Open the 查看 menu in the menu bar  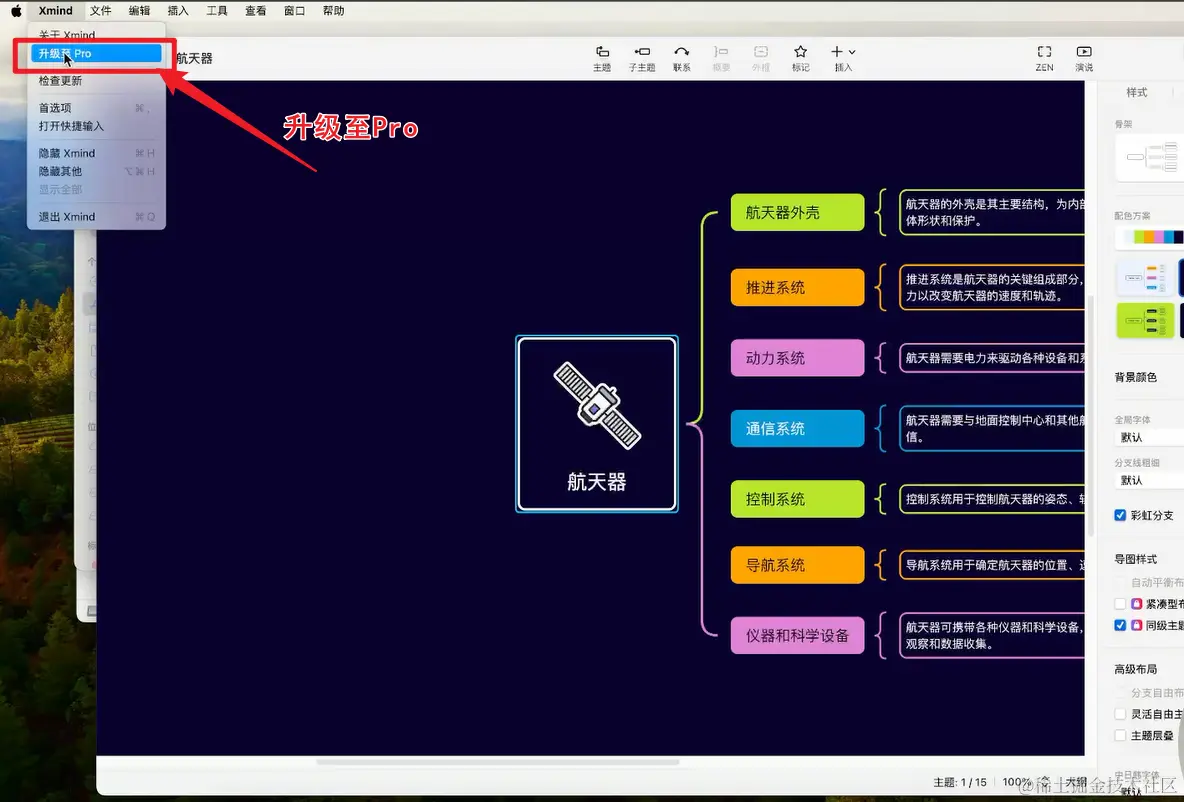click(x=255, y=11)
